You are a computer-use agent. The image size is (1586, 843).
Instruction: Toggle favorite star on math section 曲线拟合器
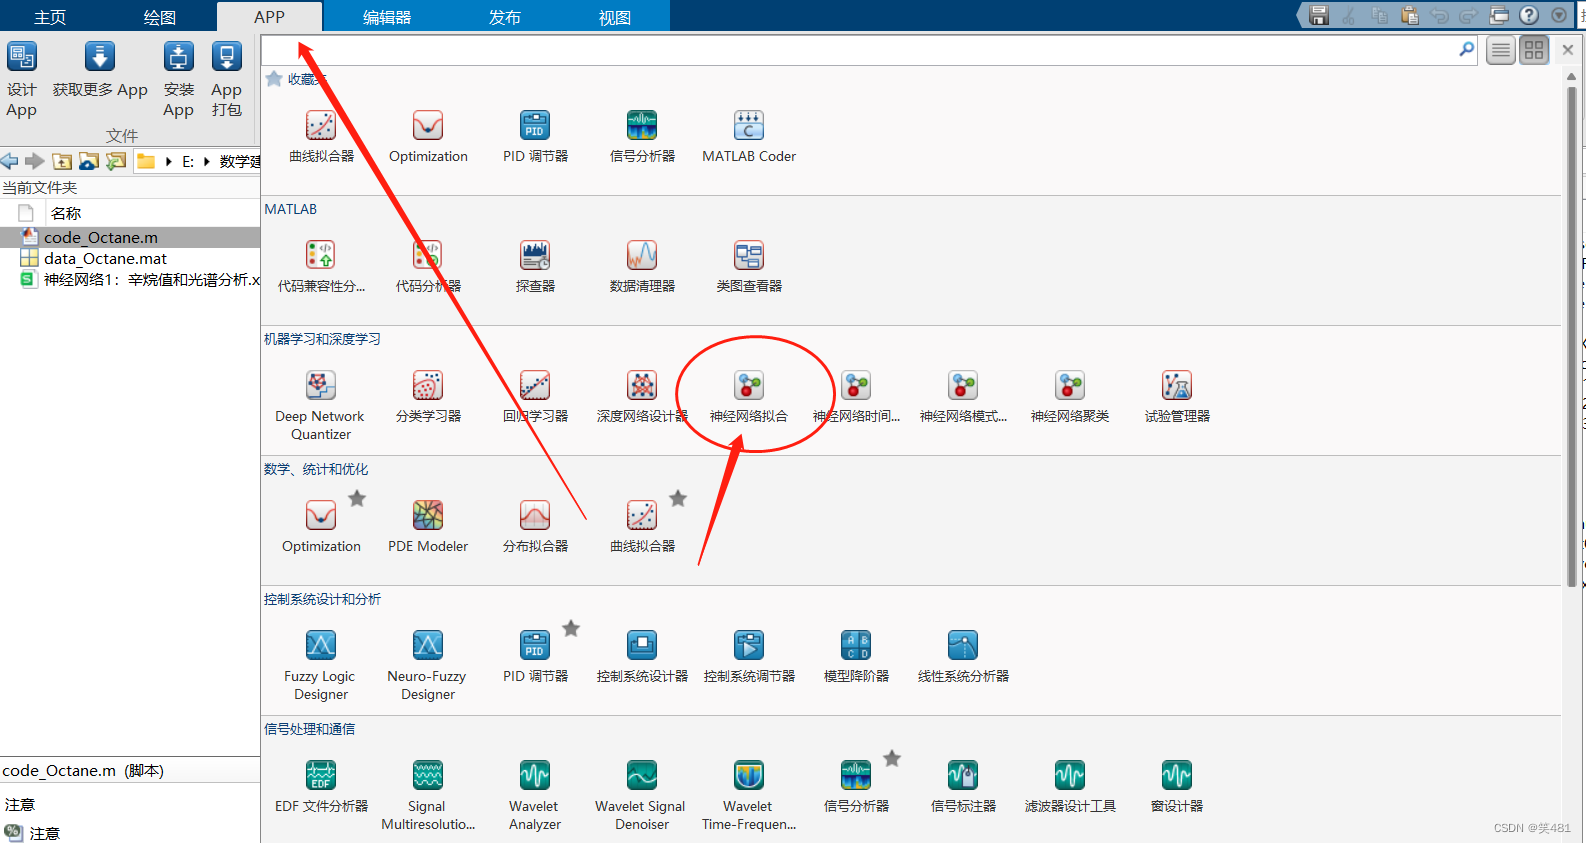(678, 498)
